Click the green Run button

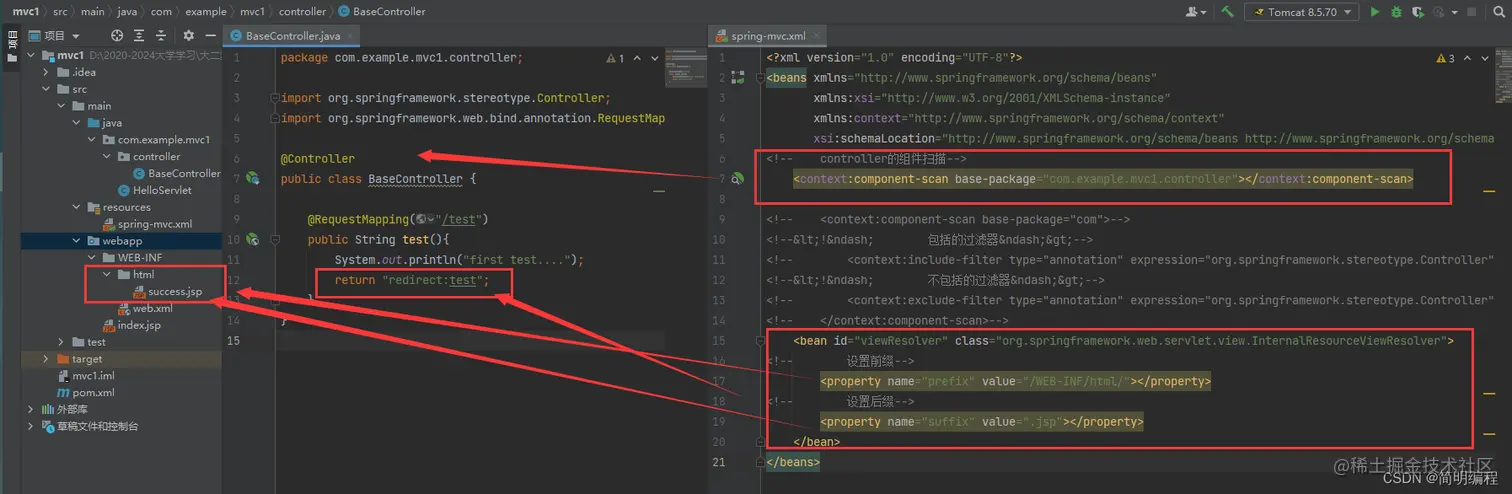coord(1375,12)
